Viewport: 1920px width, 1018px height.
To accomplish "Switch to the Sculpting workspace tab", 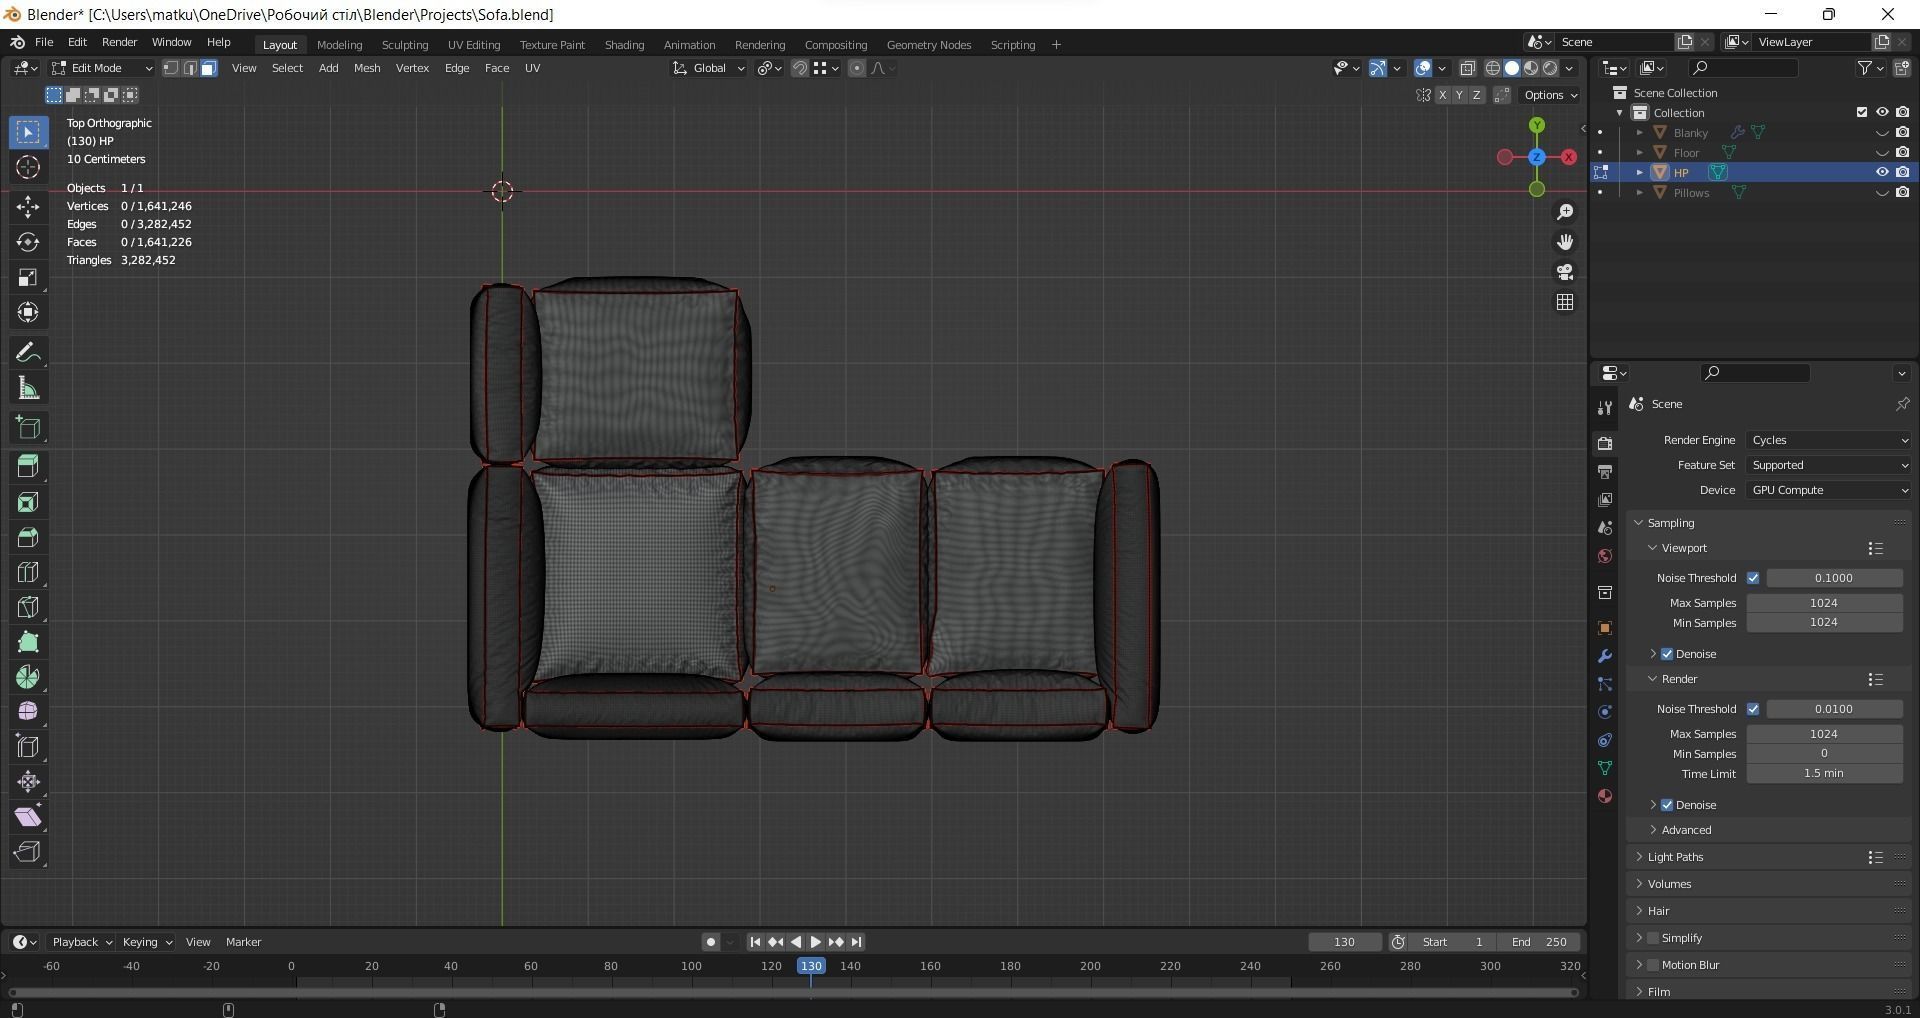I will pos(405,44).
